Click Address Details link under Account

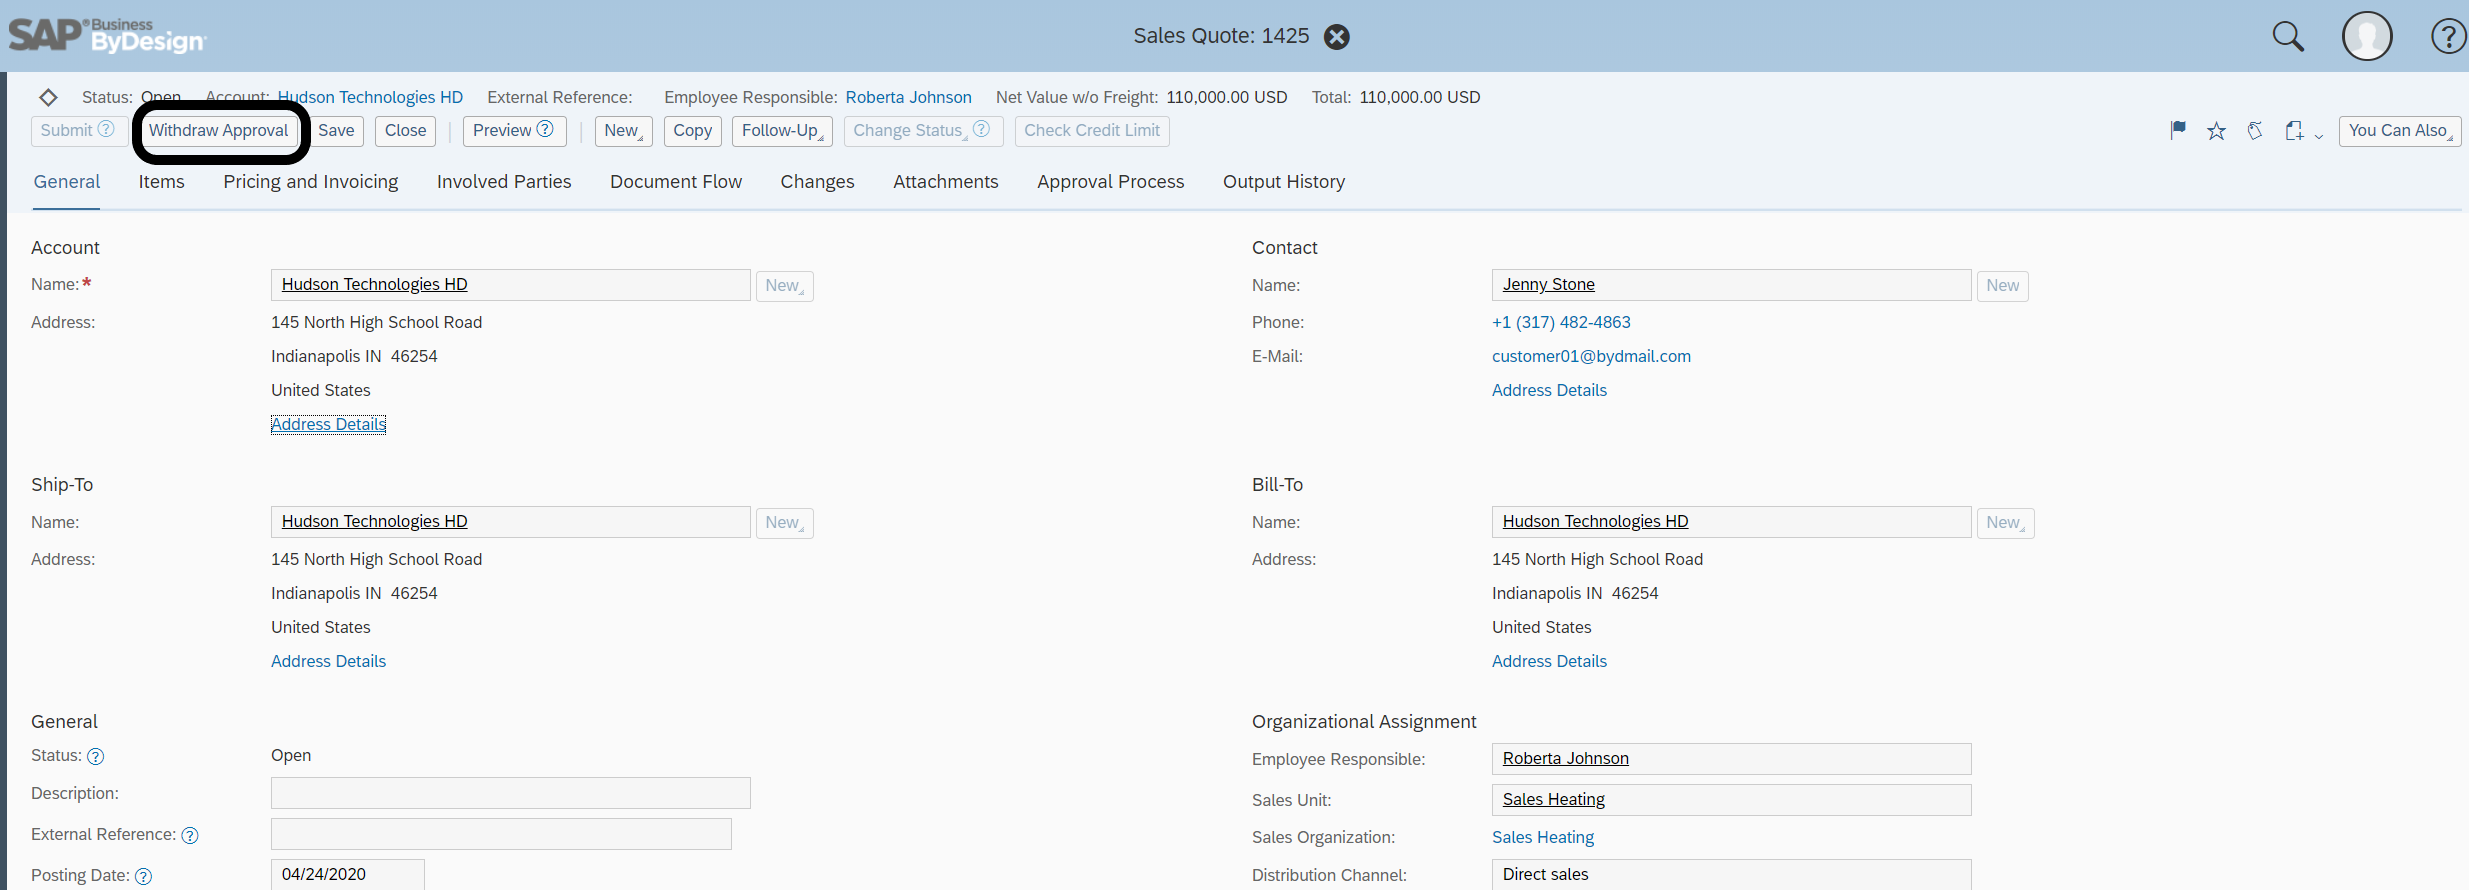[329, 424]
